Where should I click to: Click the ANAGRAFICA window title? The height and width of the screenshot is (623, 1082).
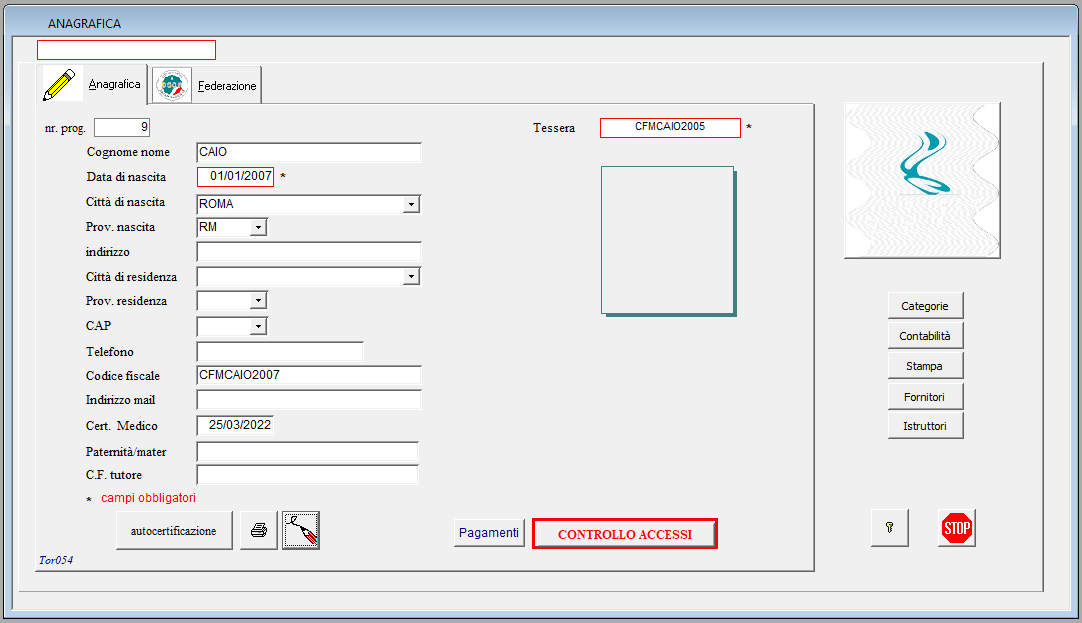coord(84,23)
